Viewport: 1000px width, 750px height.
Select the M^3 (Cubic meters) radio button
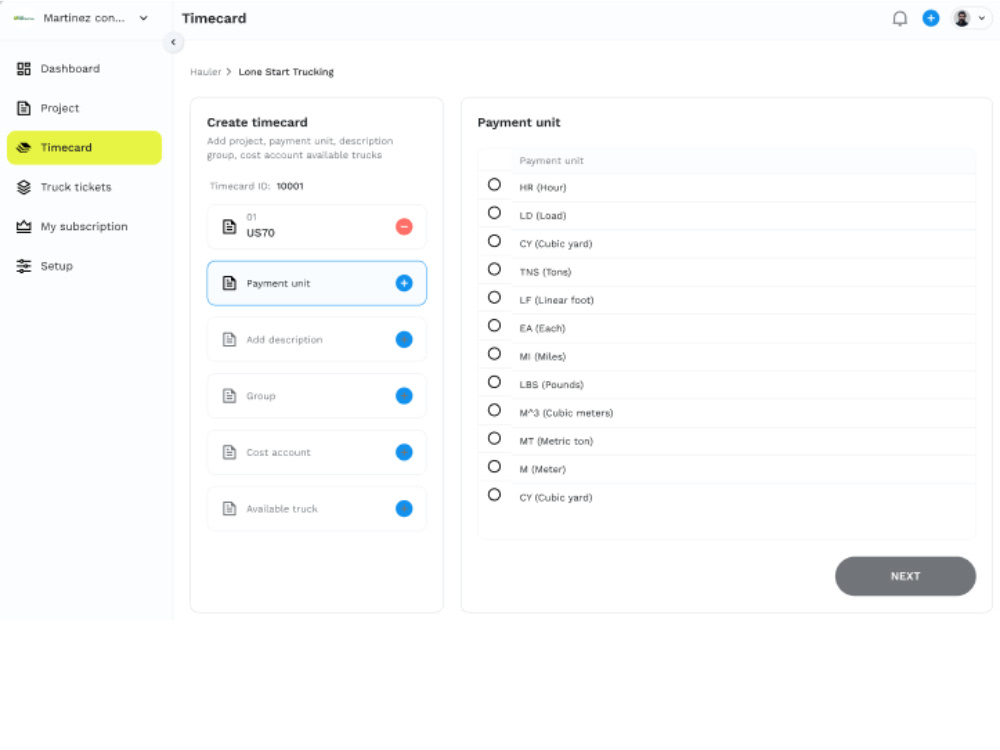click(494, 410)
